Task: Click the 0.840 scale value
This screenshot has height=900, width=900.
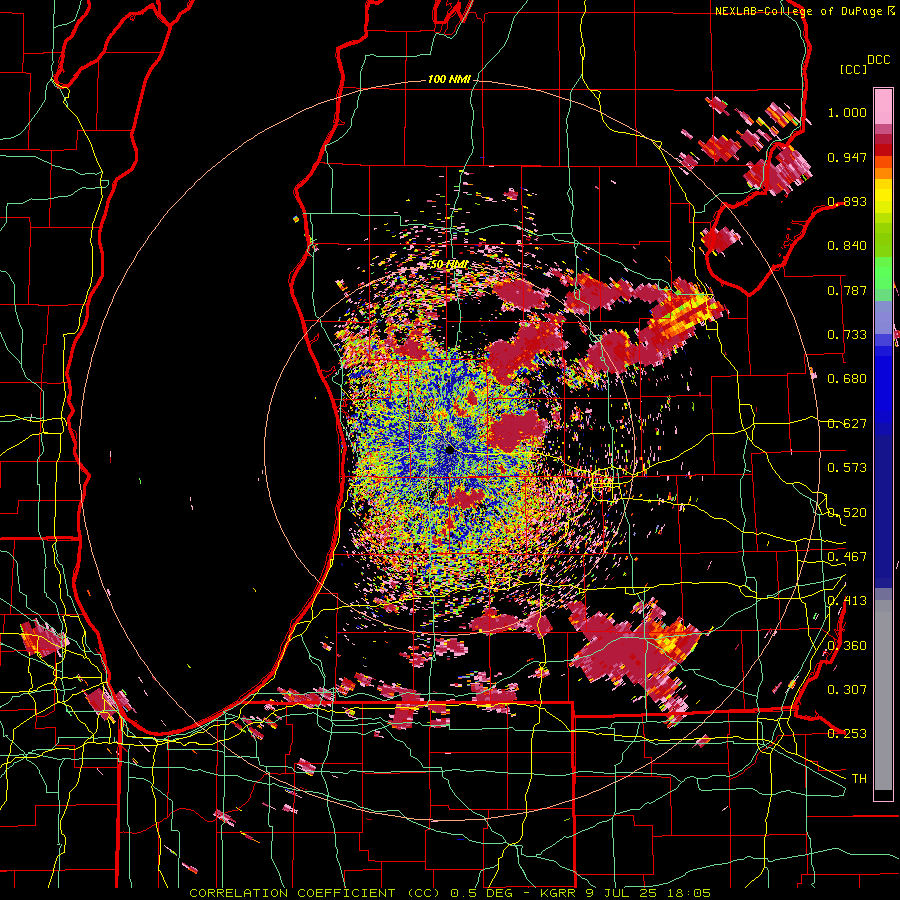Action: tap(847, 246)
